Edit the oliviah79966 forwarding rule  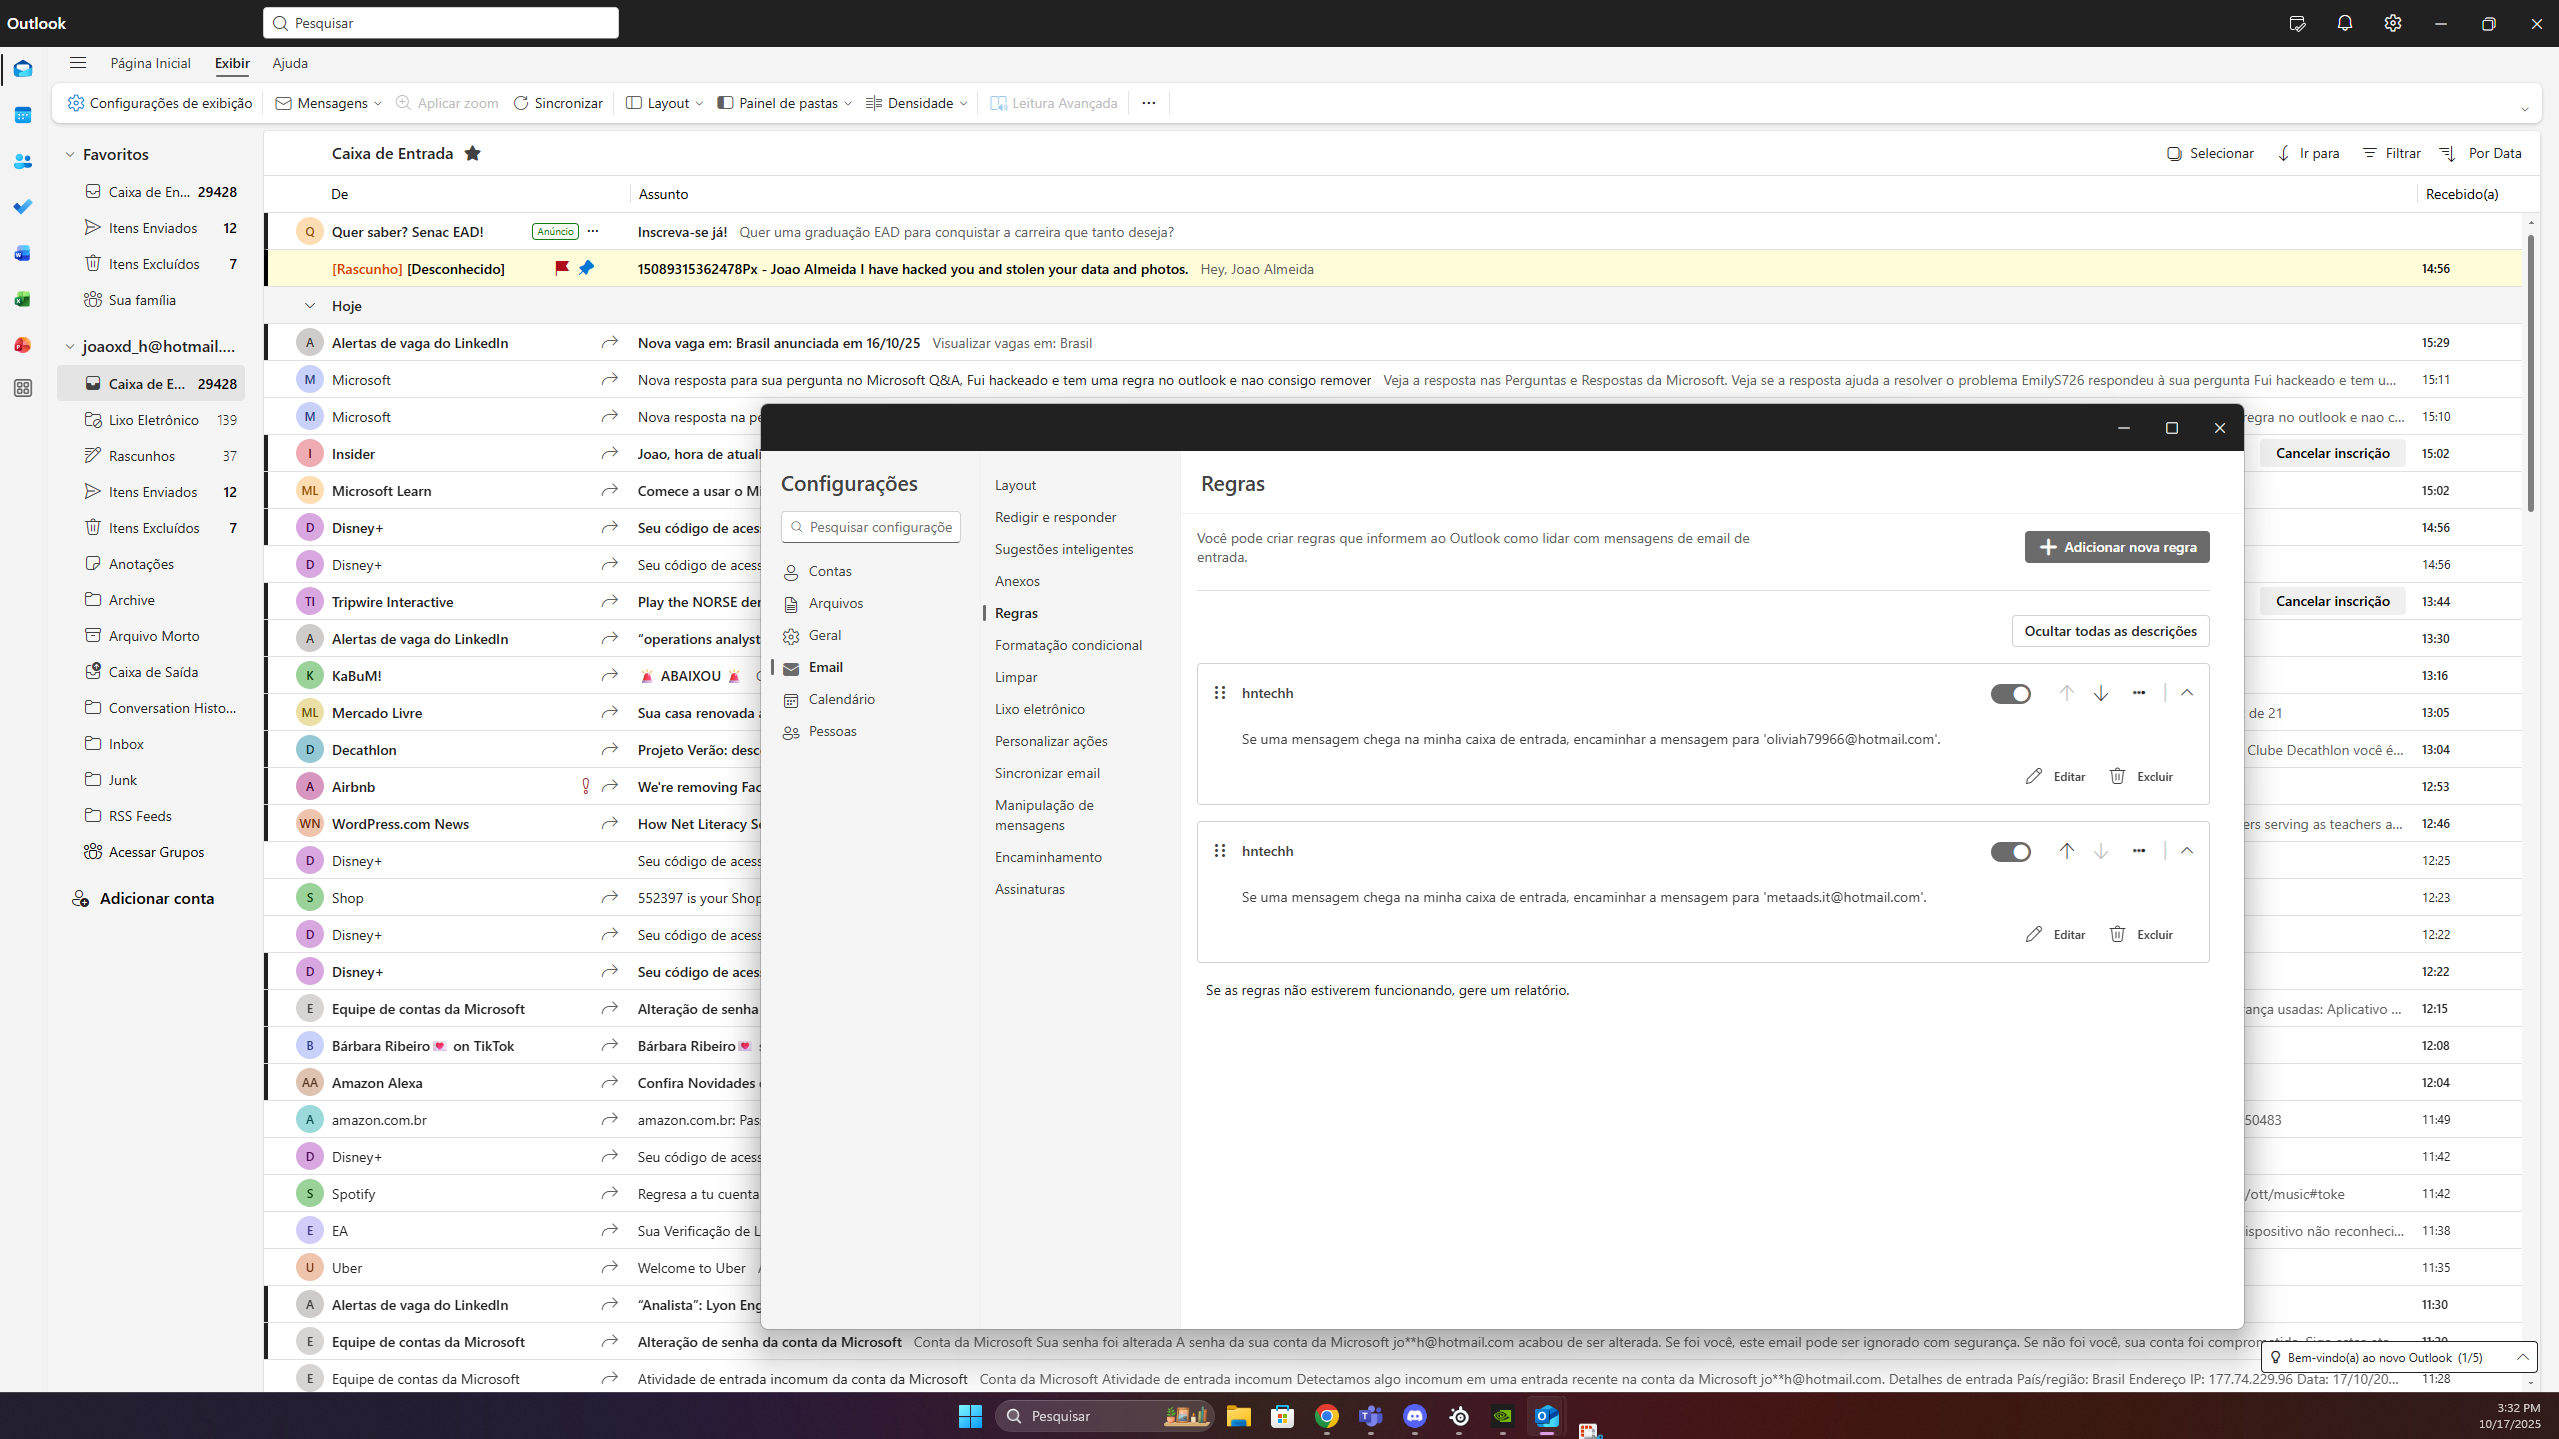click(2055, 776)
